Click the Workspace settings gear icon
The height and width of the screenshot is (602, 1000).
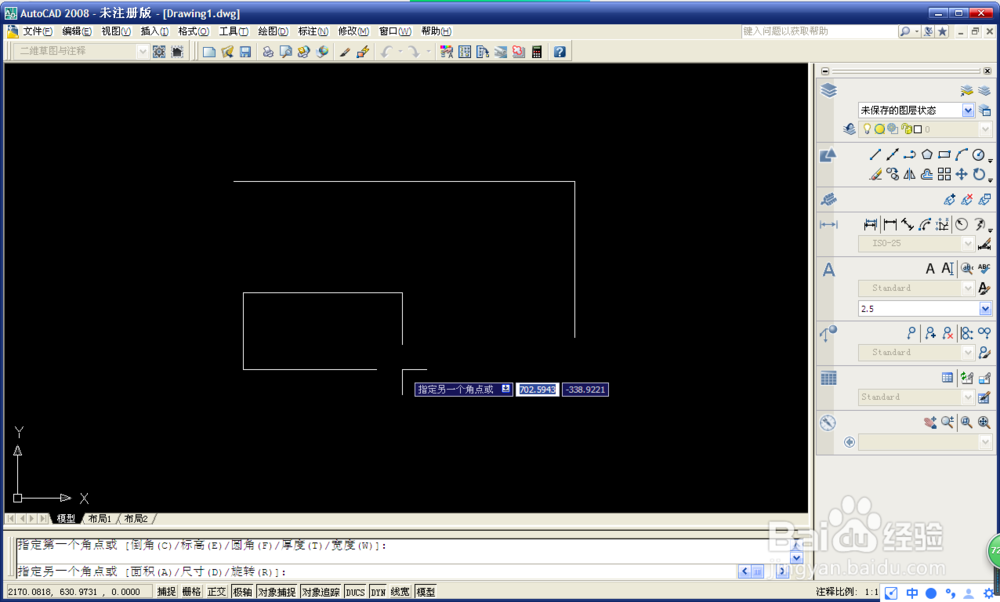[x=159, y=52]
